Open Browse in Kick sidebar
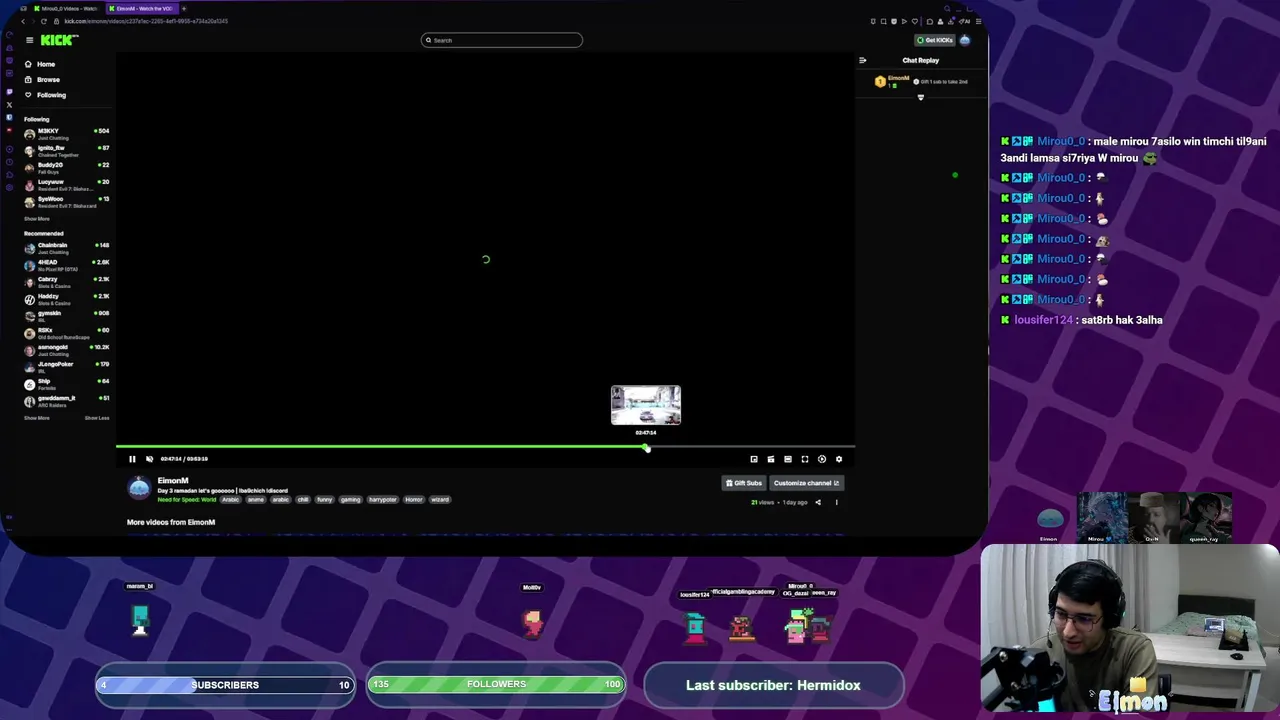1280x720 pixels. 42,80
